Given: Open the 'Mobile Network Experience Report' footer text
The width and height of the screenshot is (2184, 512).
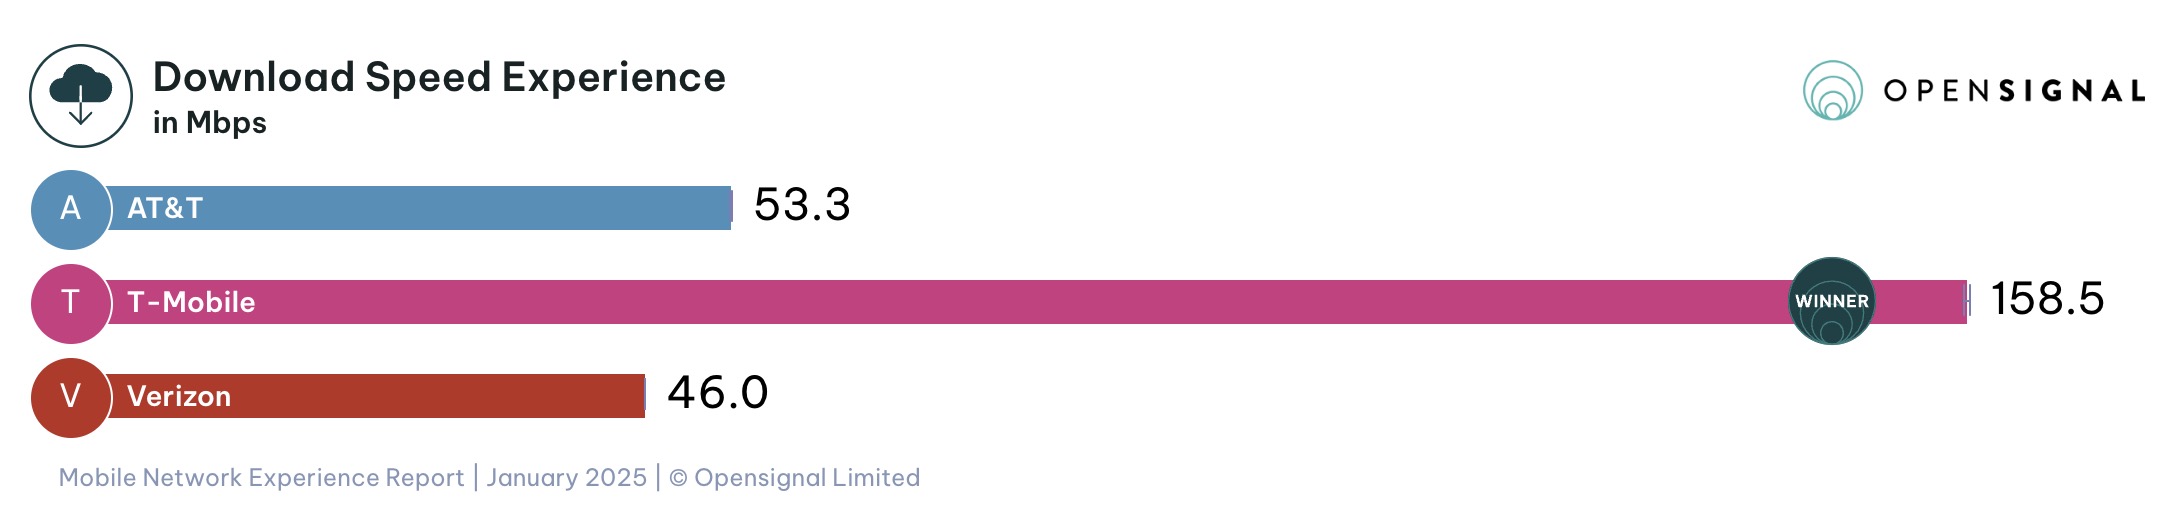Looking at the screenshot, I should 261,478.
